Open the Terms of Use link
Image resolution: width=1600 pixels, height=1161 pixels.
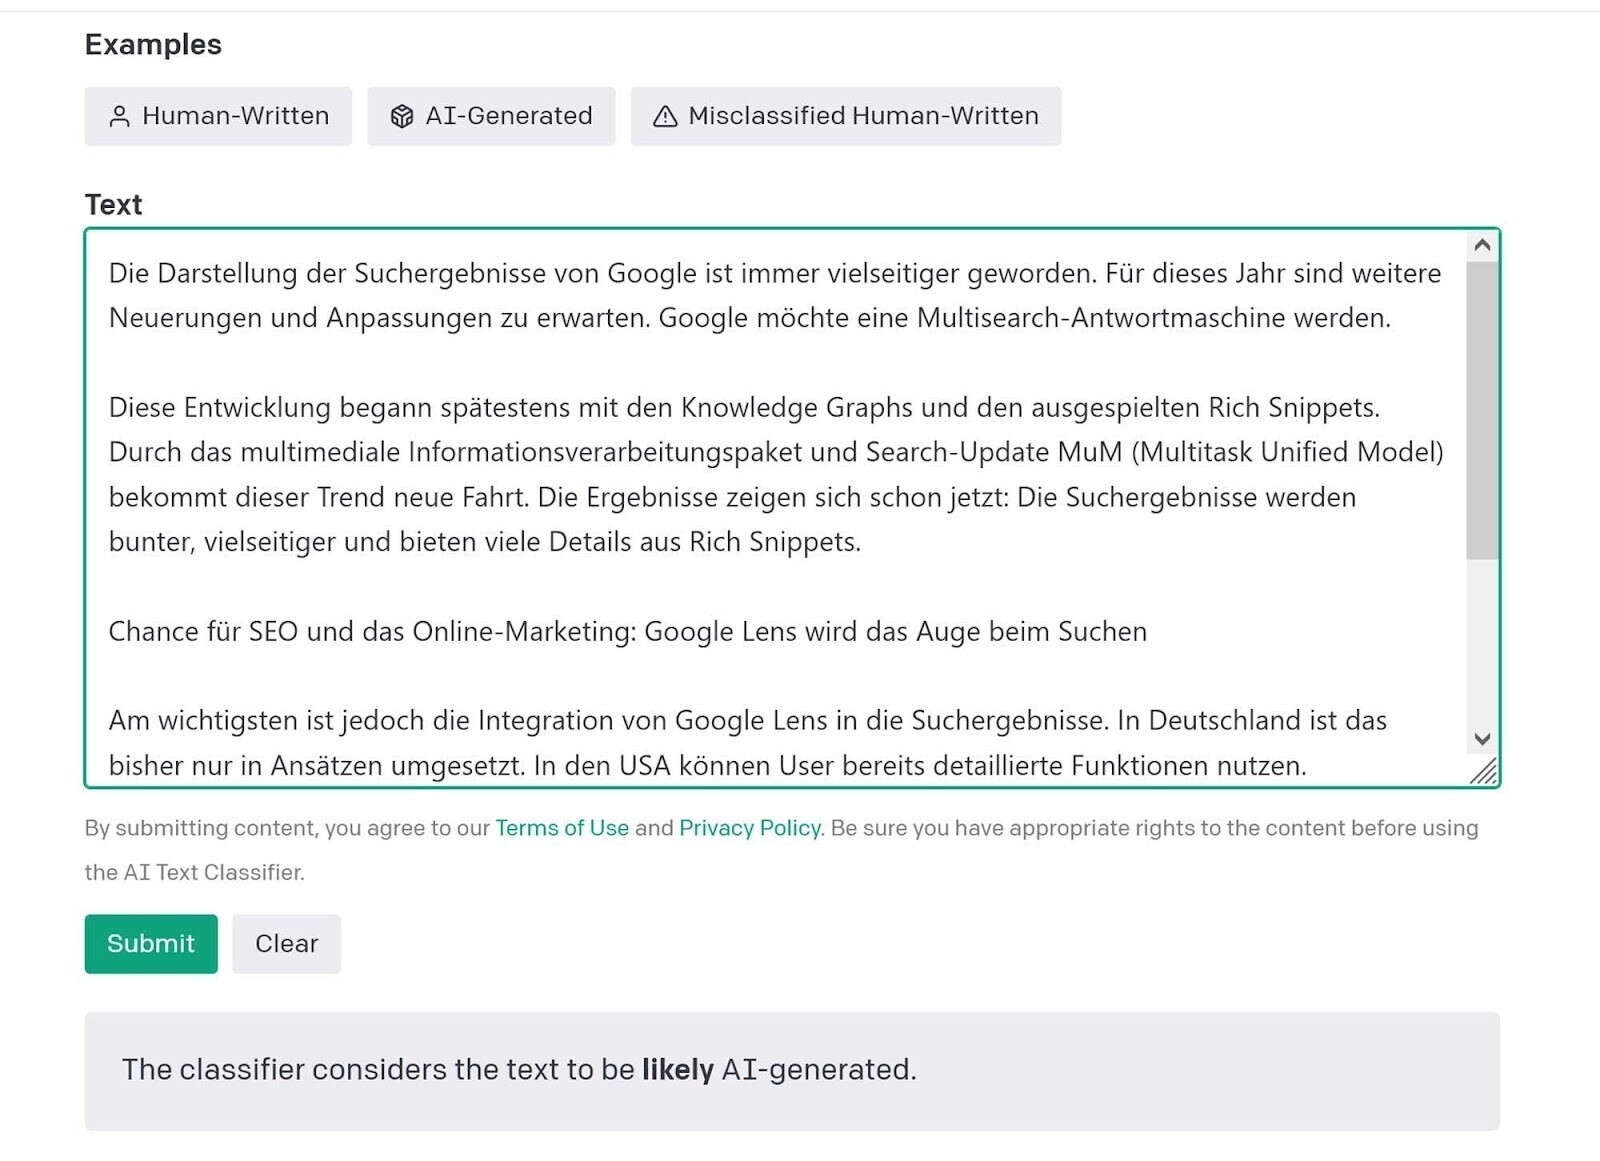tap(562, 828)
